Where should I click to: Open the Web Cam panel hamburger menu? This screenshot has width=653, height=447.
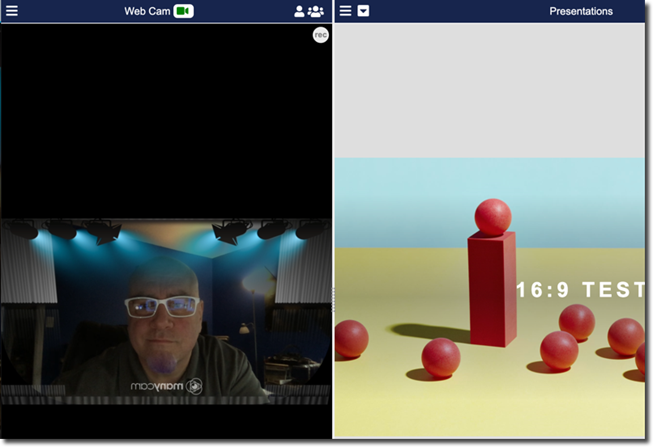click(x=11, y=11)
